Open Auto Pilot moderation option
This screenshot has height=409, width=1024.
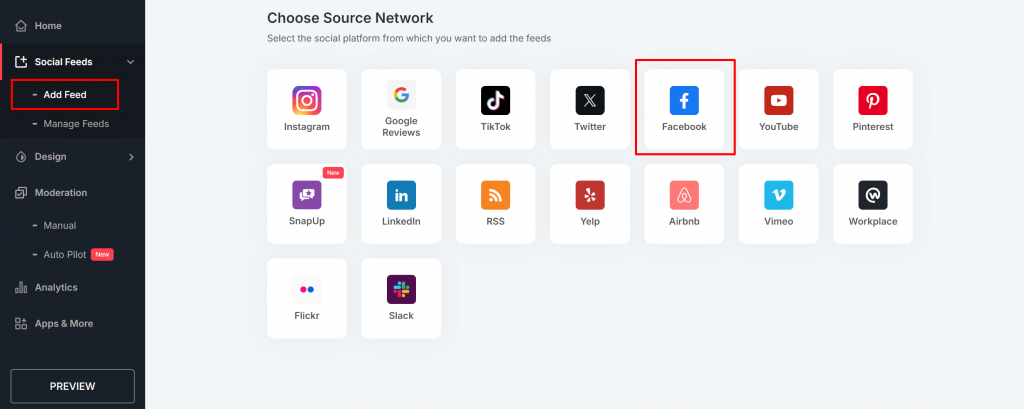[x=65, y=255]
